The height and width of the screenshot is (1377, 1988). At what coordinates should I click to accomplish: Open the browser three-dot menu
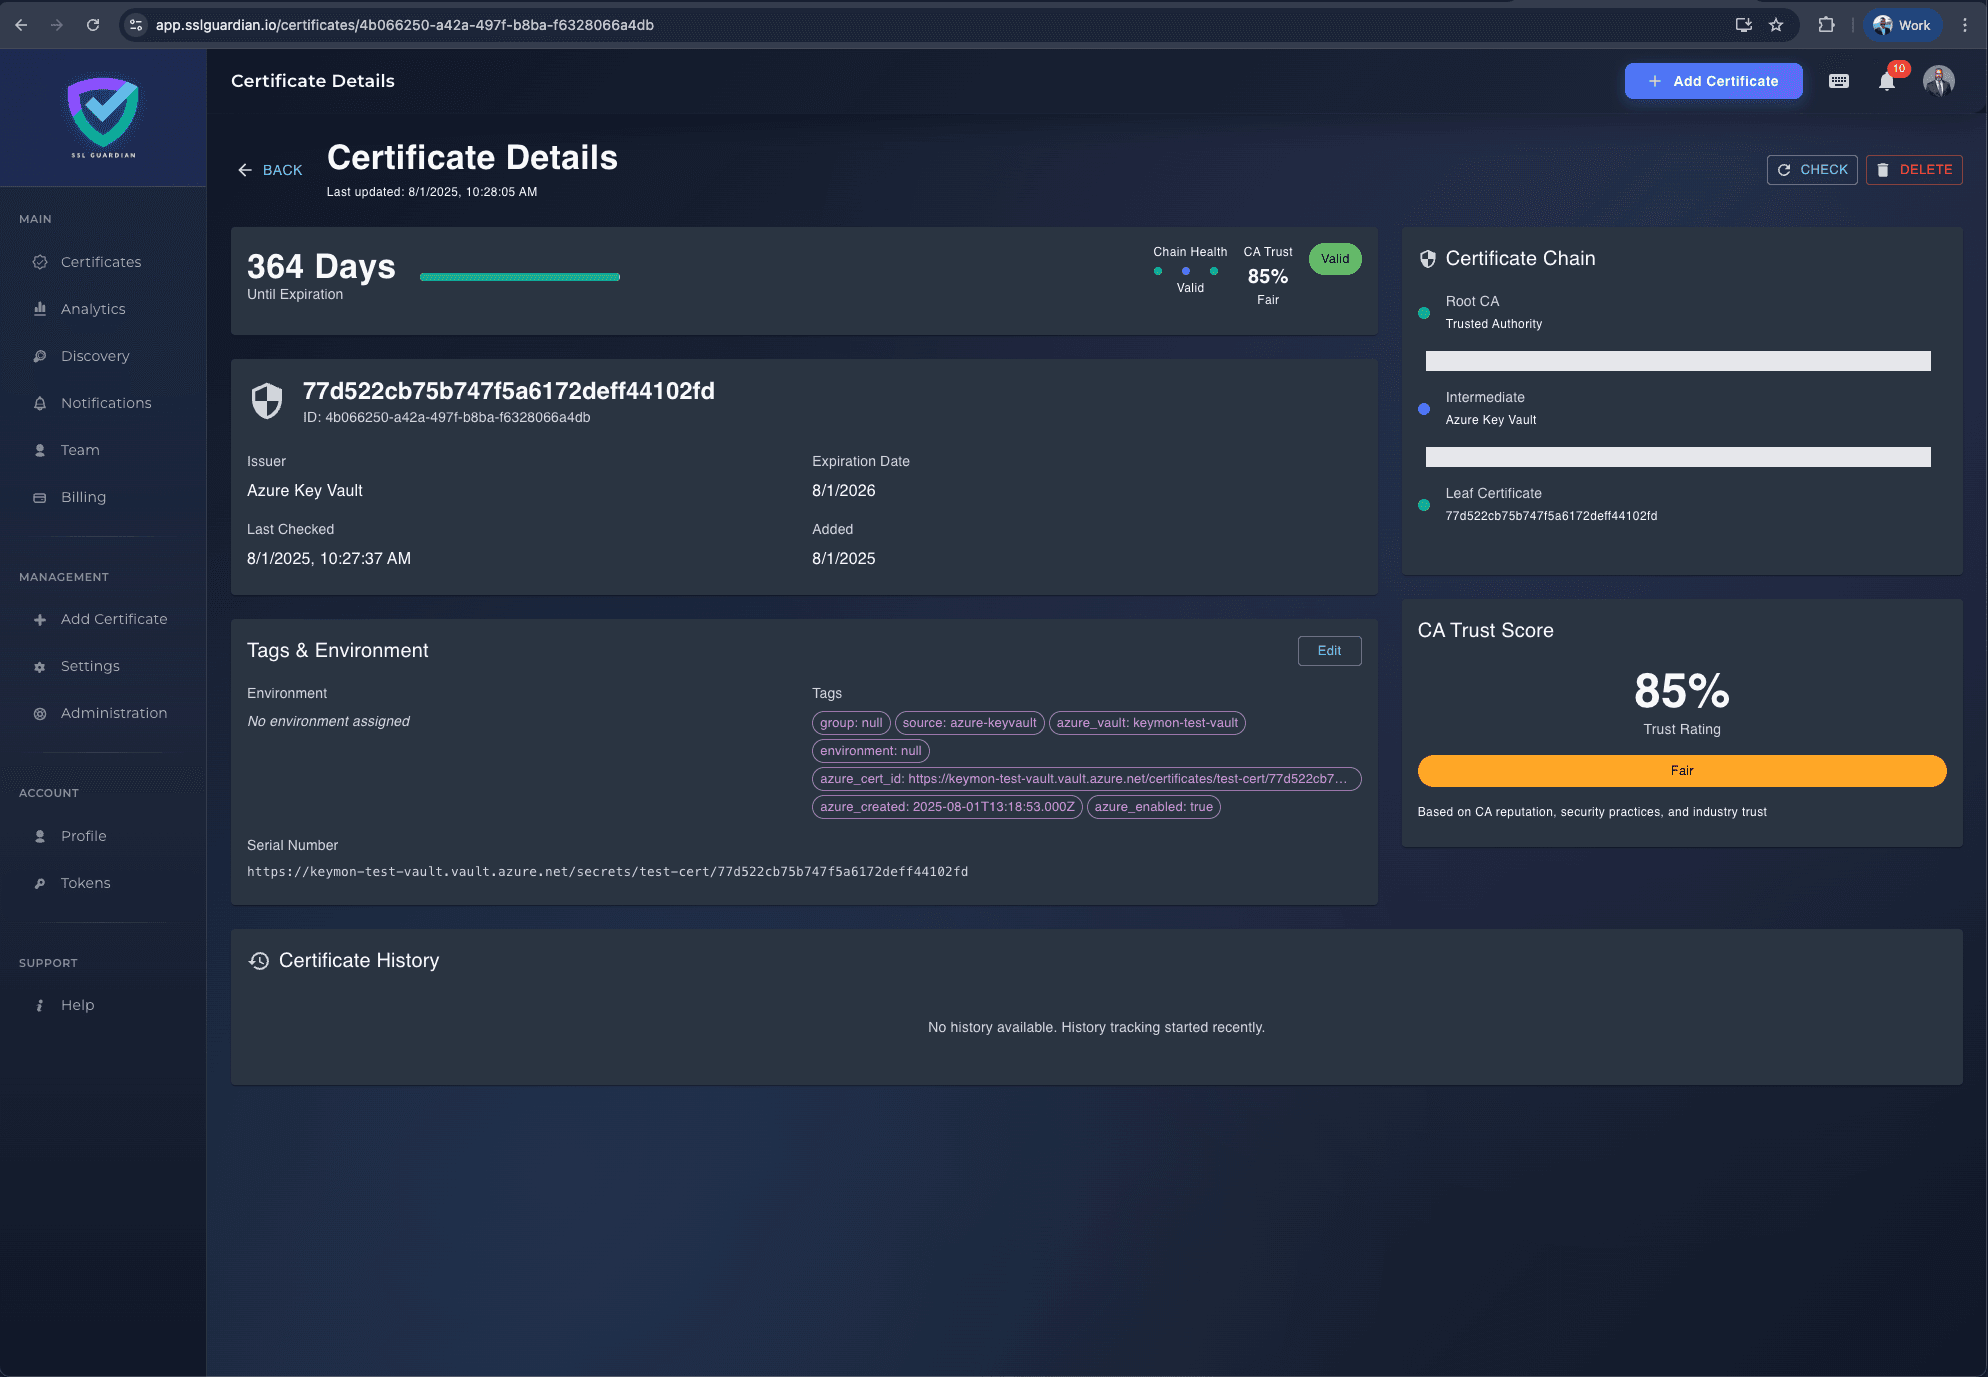coord(1965,25)
